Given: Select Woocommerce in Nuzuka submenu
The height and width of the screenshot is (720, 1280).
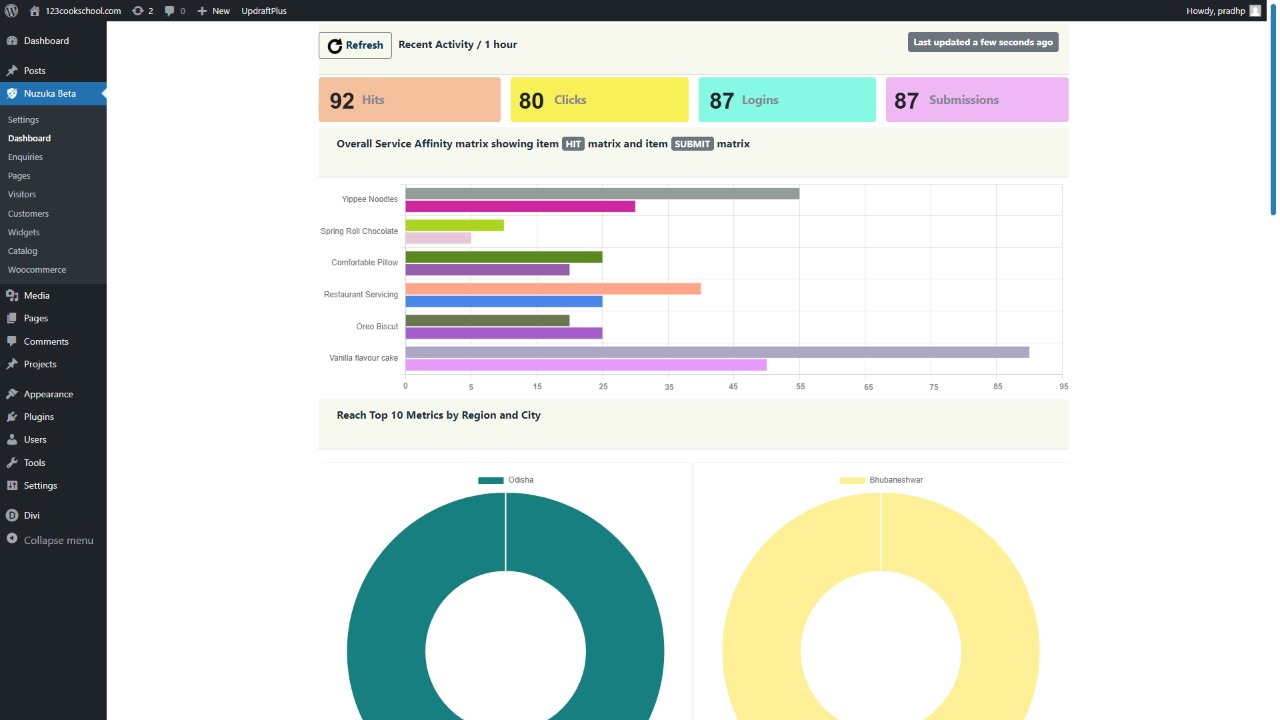Looking at the screenshot, I should pos(37,270).
